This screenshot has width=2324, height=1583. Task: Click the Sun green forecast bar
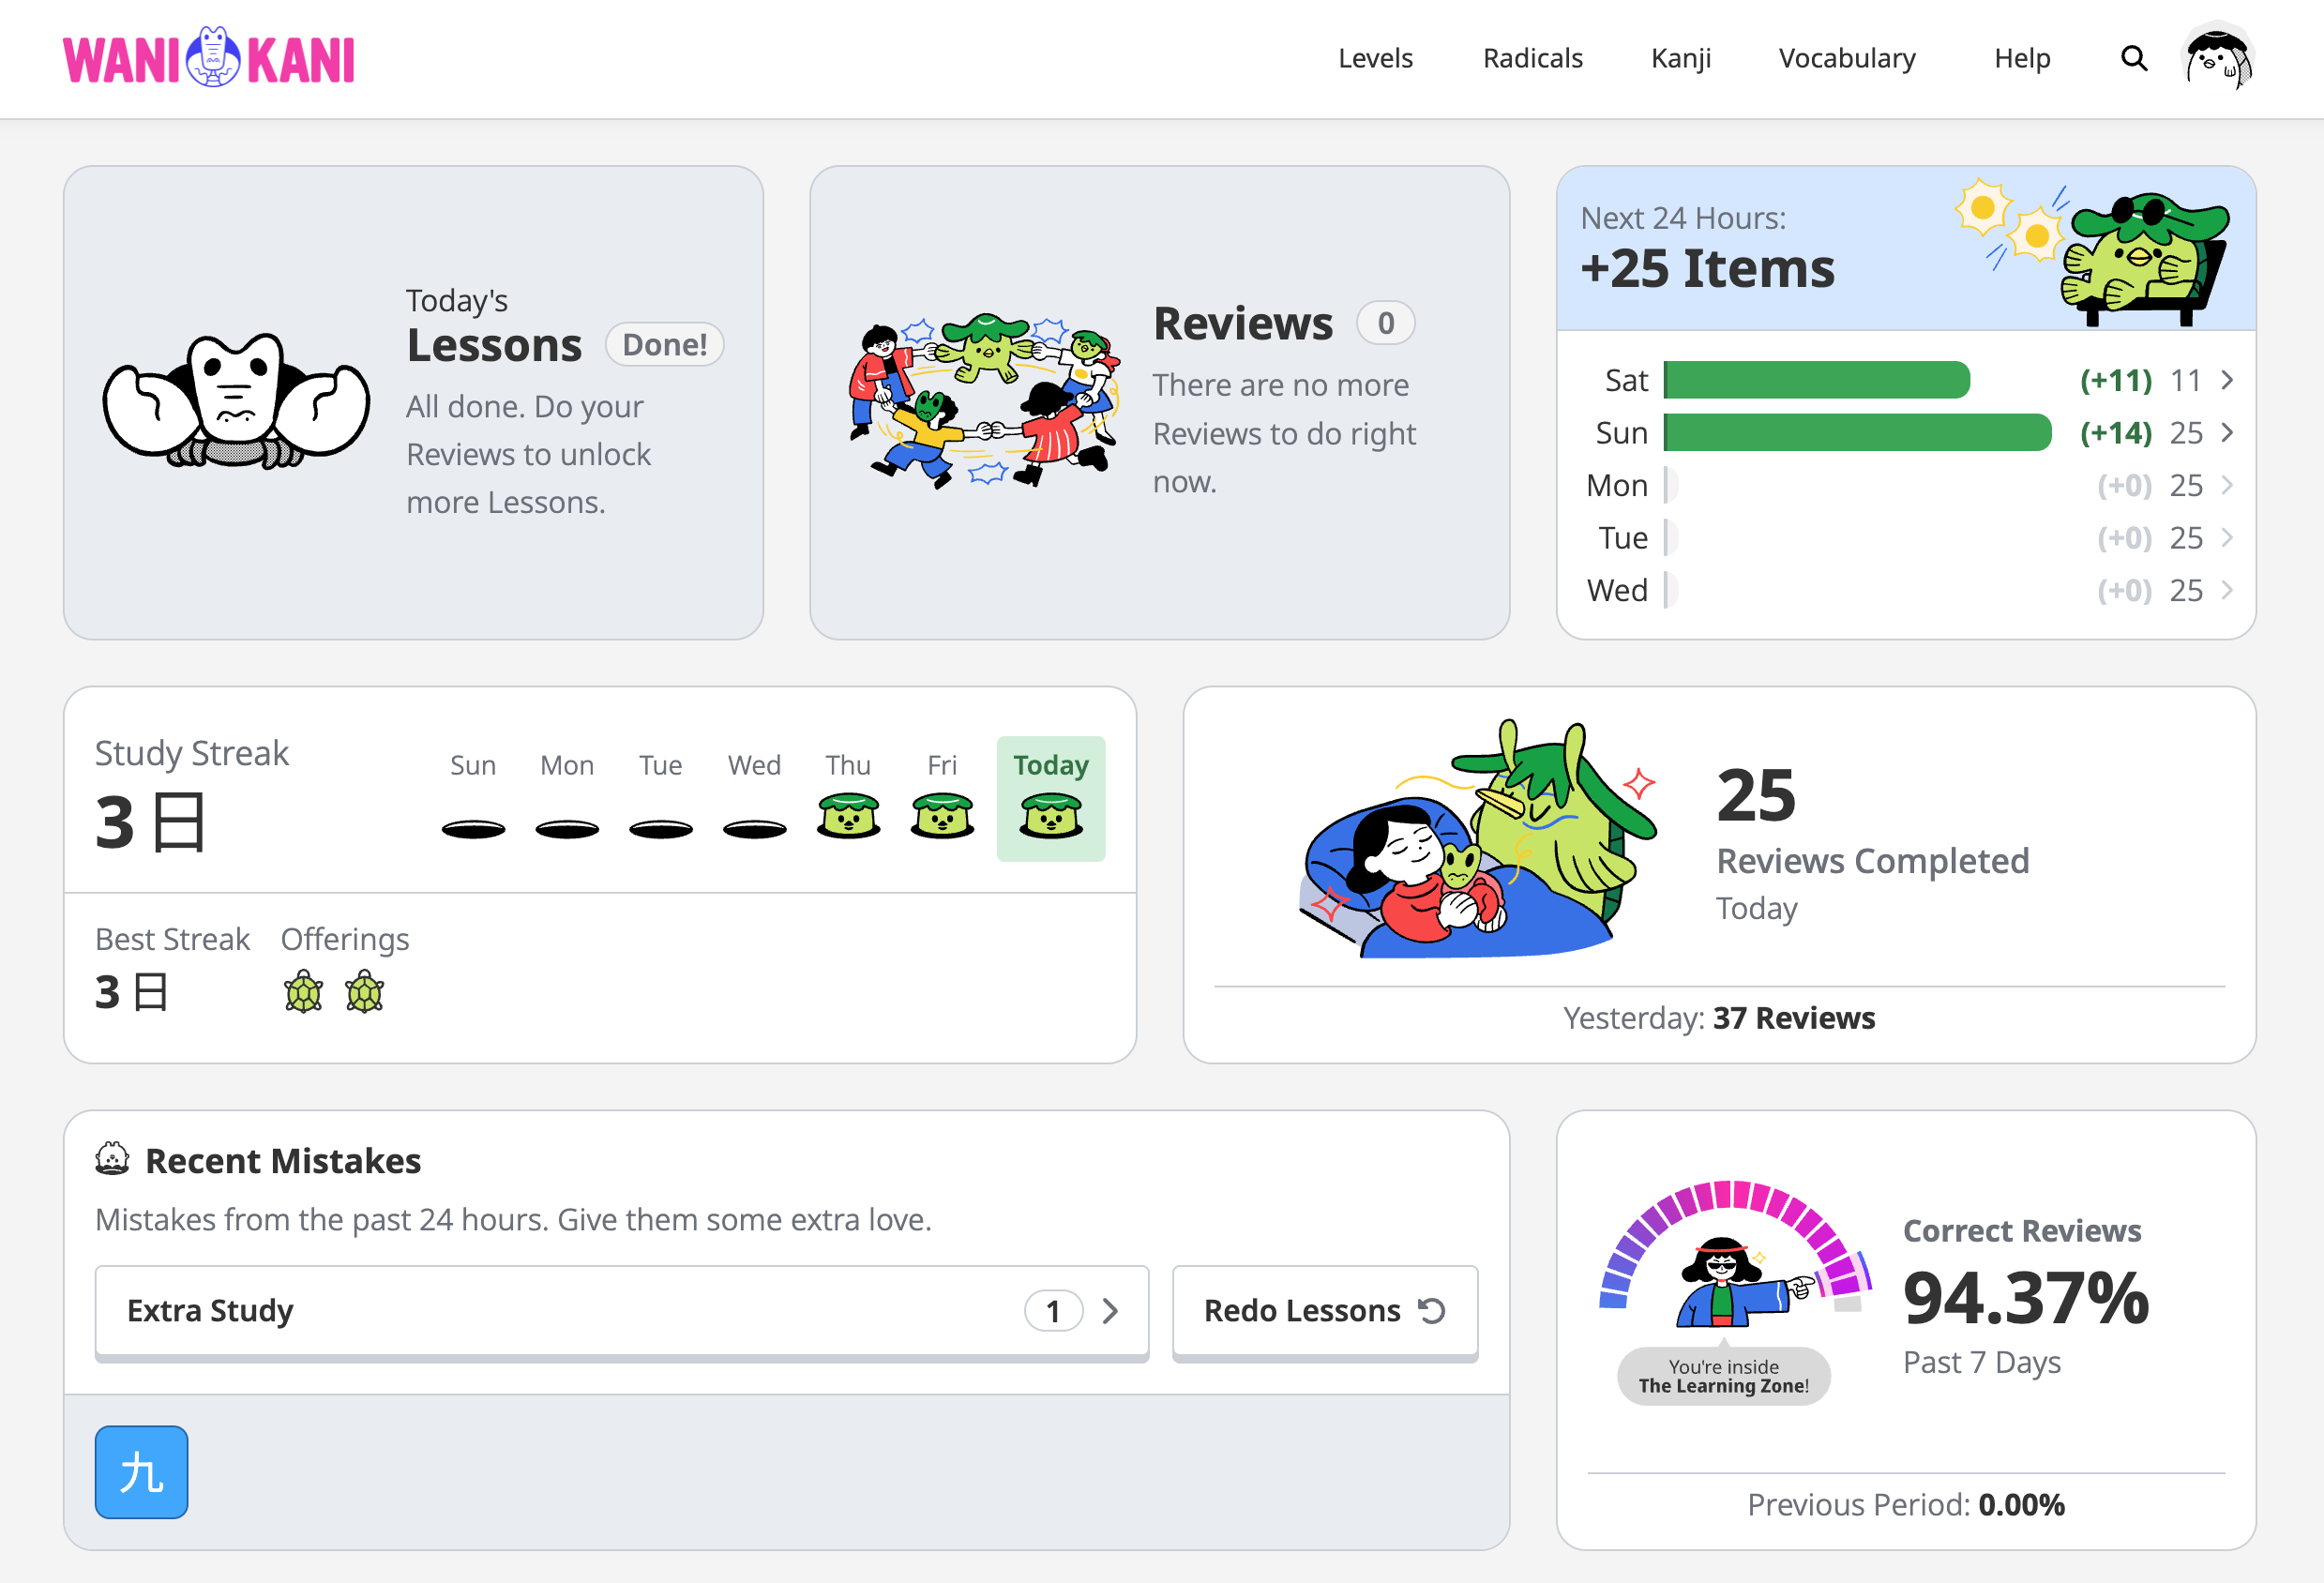coord(1857,432)
